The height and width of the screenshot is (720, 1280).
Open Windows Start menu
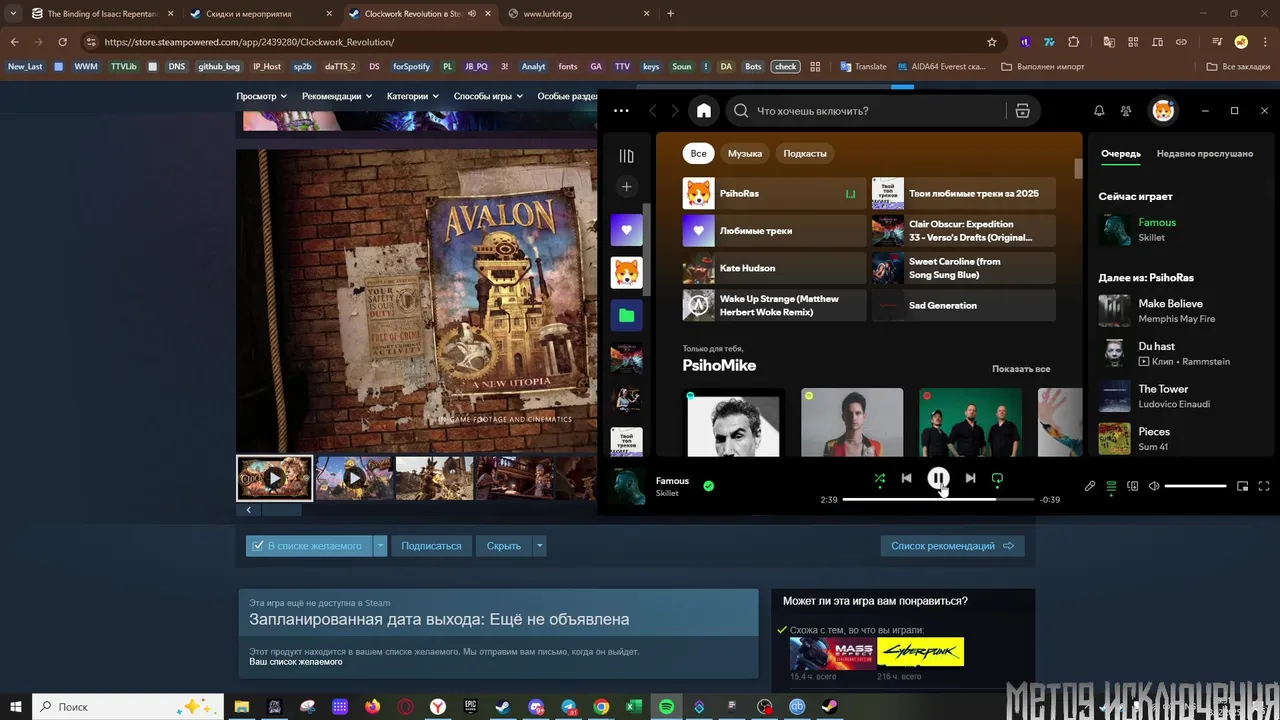[16, 706]
